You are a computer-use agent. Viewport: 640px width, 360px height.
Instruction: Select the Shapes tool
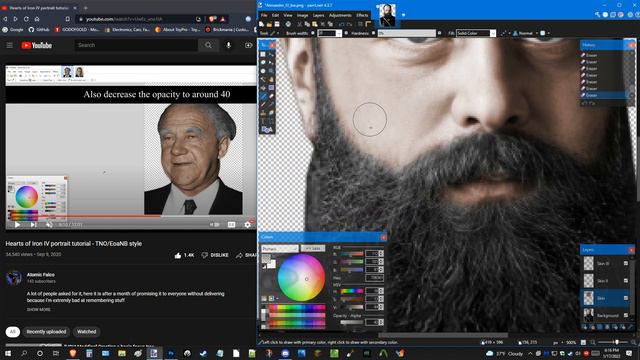click(x=267, y=130)
